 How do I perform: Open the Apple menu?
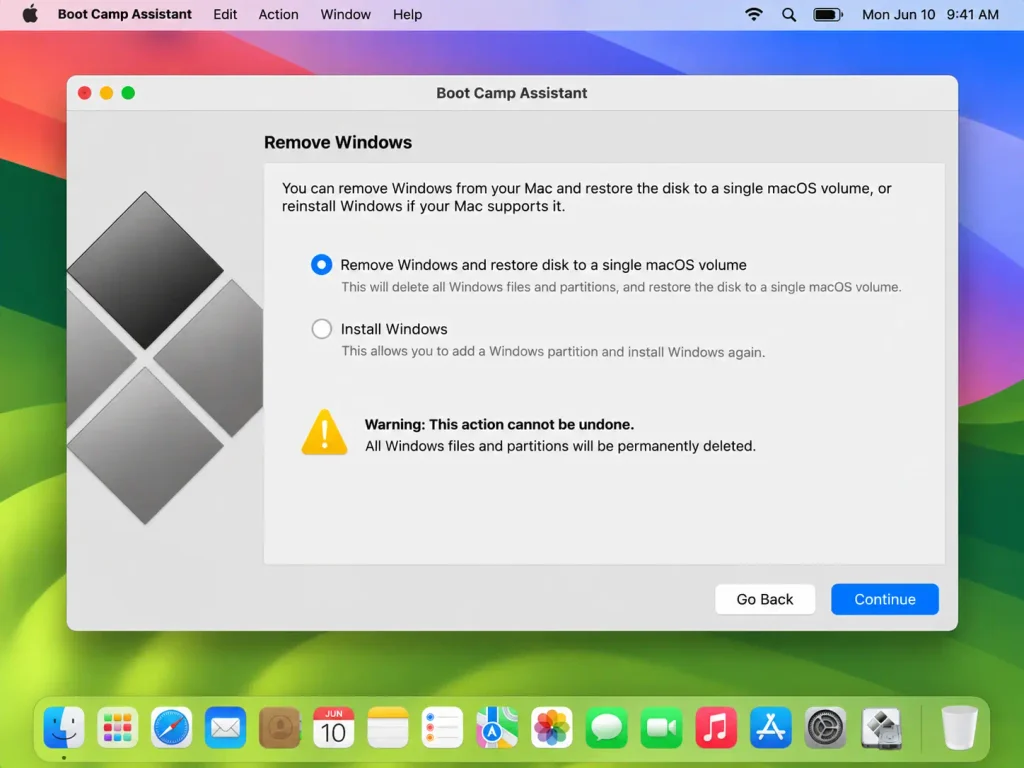(30, 14)
